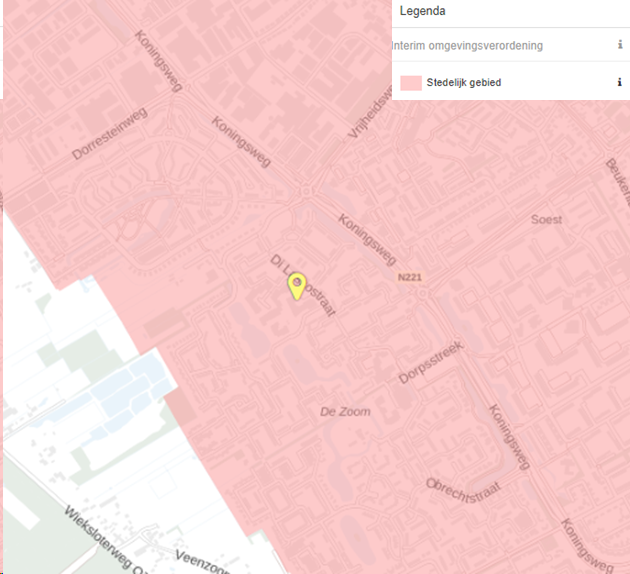Screen dimensions: 630x574
Task: Click the Veenzoom label at bottom
Action: point(203,562)
